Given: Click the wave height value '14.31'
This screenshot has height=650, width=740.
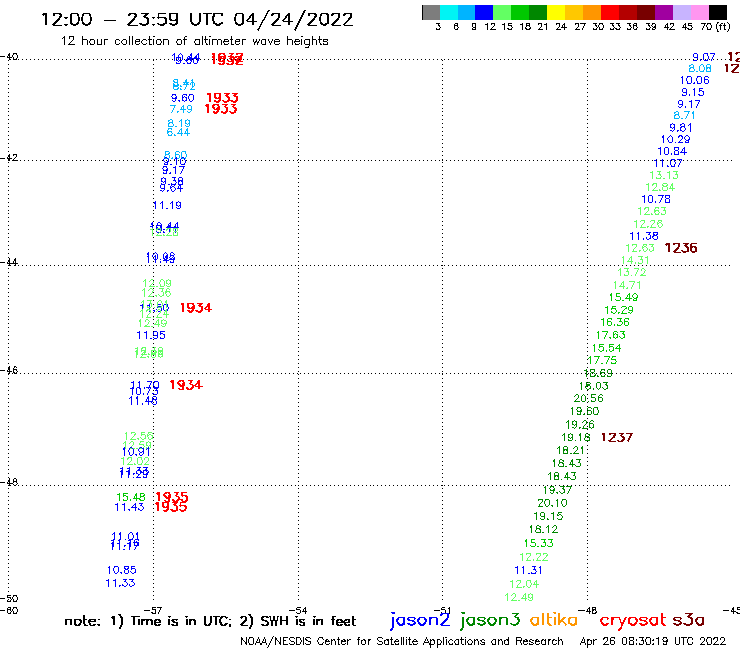Looking at the screenshot, I should (635, 260).
